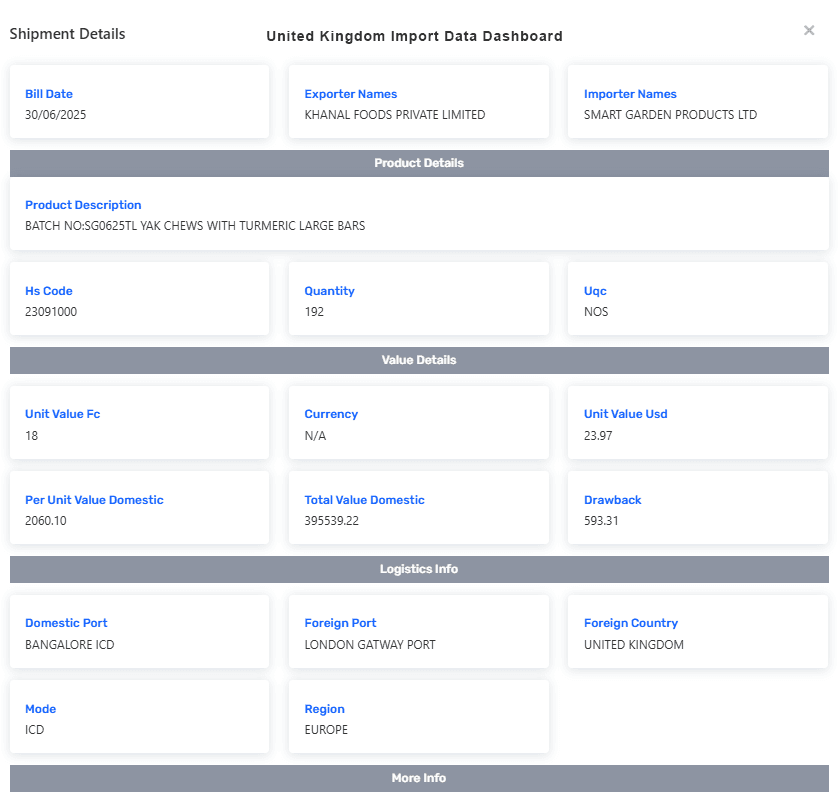Click the Product Details section header
This screenshot has height=803, width=839.
click(419, 163)
